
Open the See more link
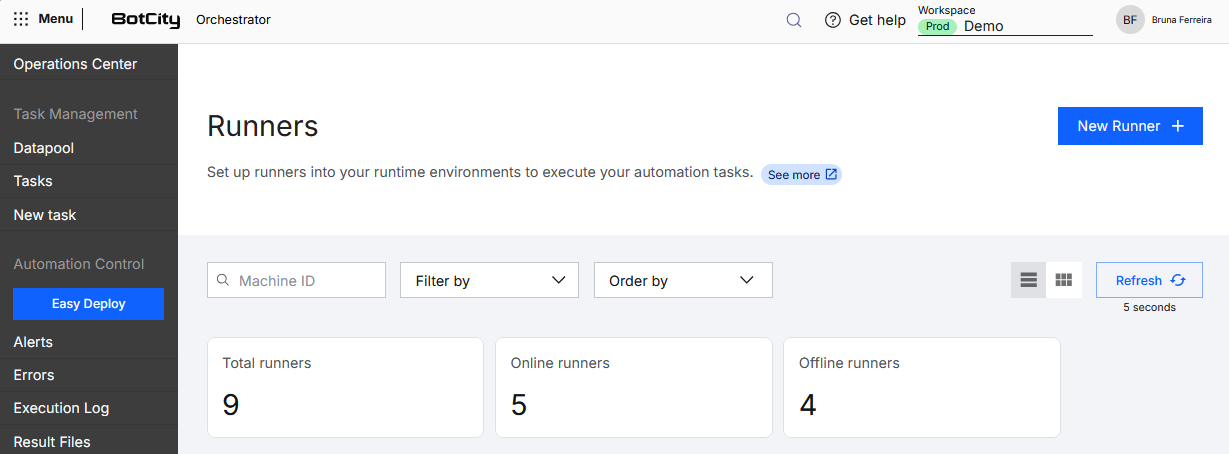[801, 175]
